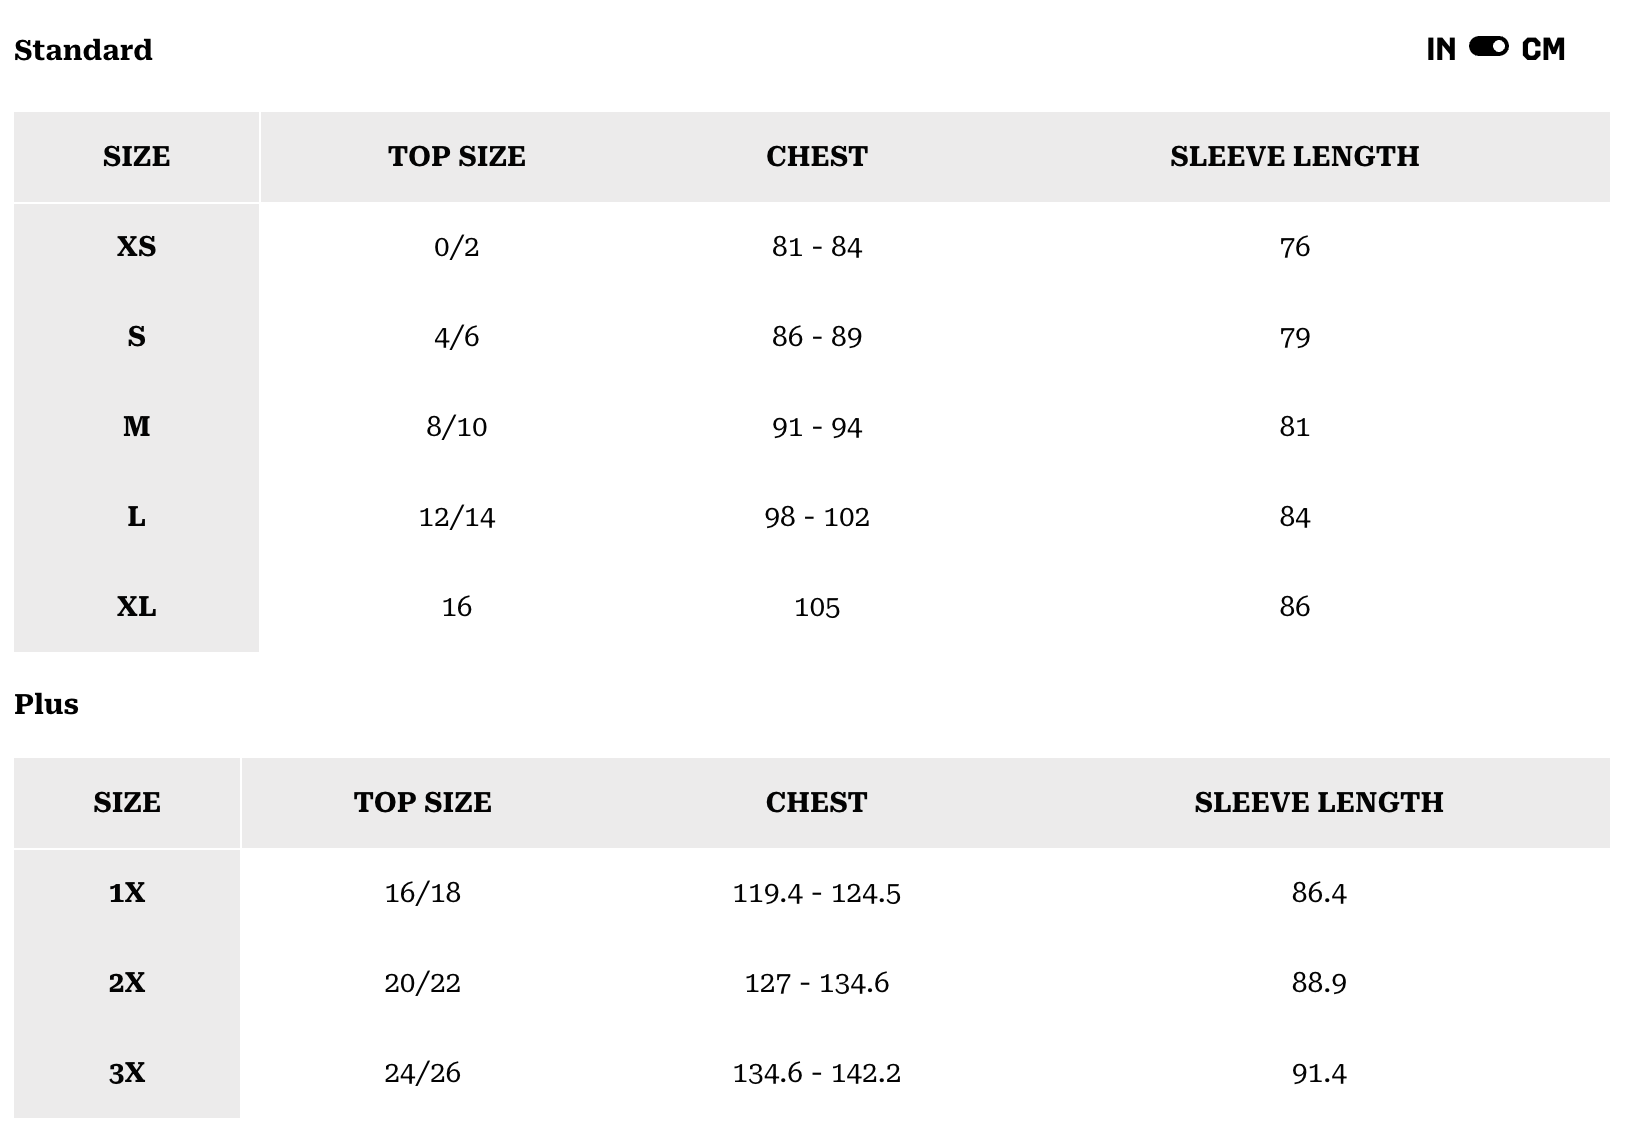The height and width of the screenshot is (1122, 1640).
Task: Select the M size row label
Action: click(x=136, y=427)
